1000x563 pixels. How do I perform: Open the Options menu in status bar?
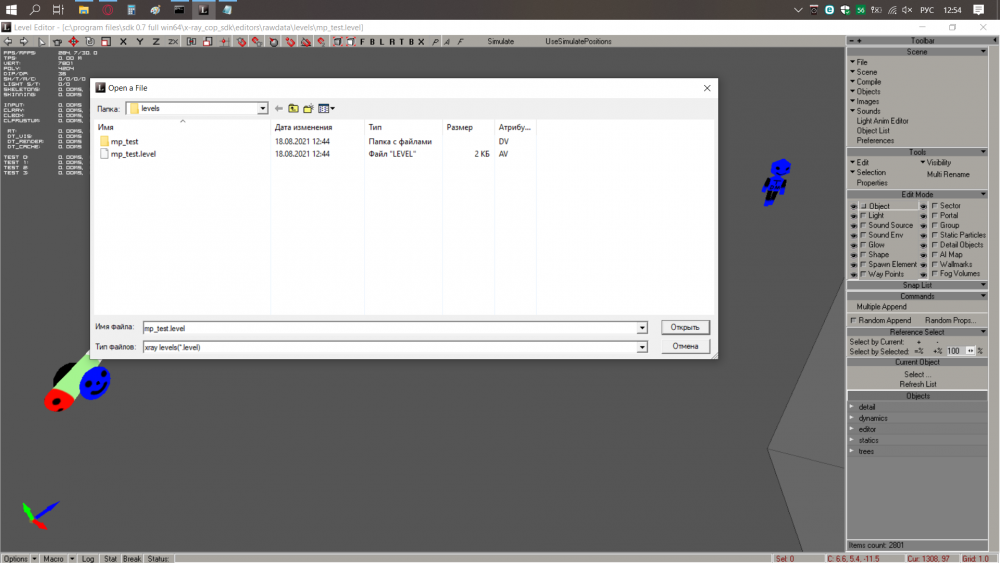pos(19,558)
